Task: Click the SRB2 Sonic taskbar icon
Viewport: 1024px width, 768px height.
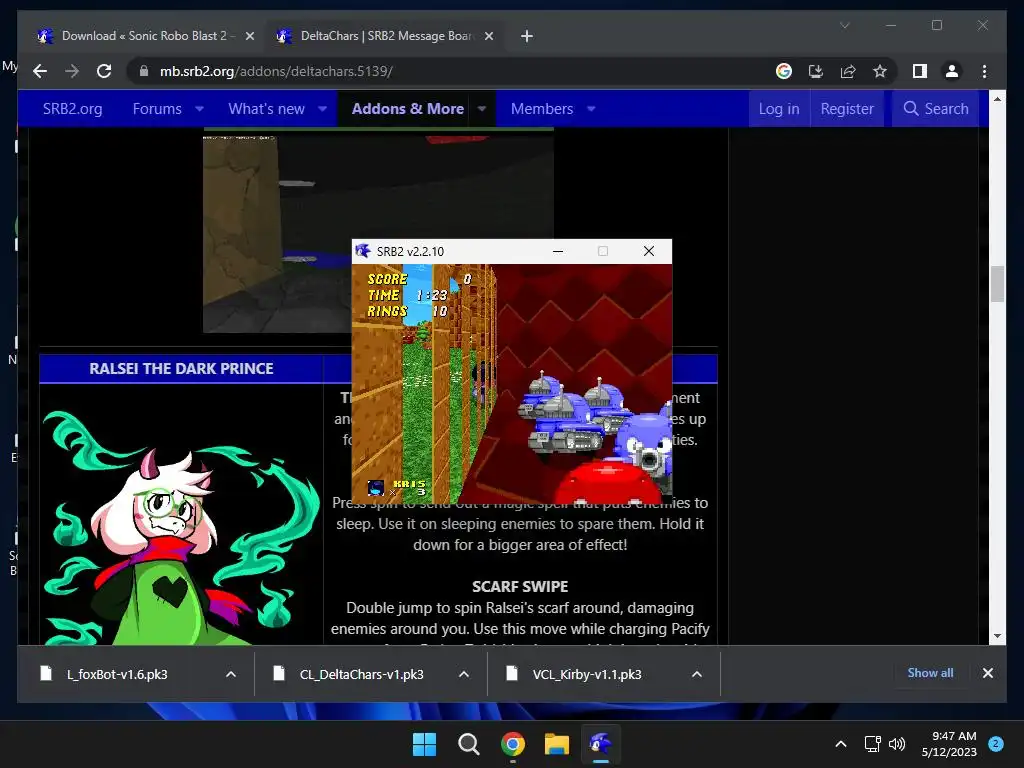Action: [601, 744]
